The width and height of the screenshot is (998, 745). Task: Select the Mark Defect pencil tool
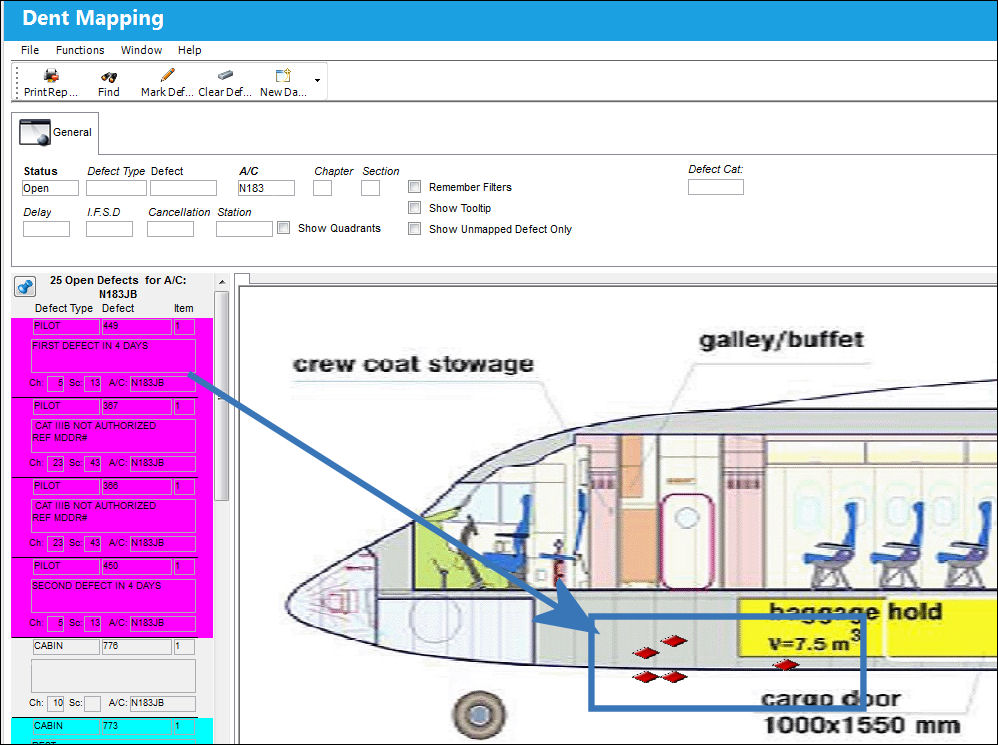(x=167, y=76)
